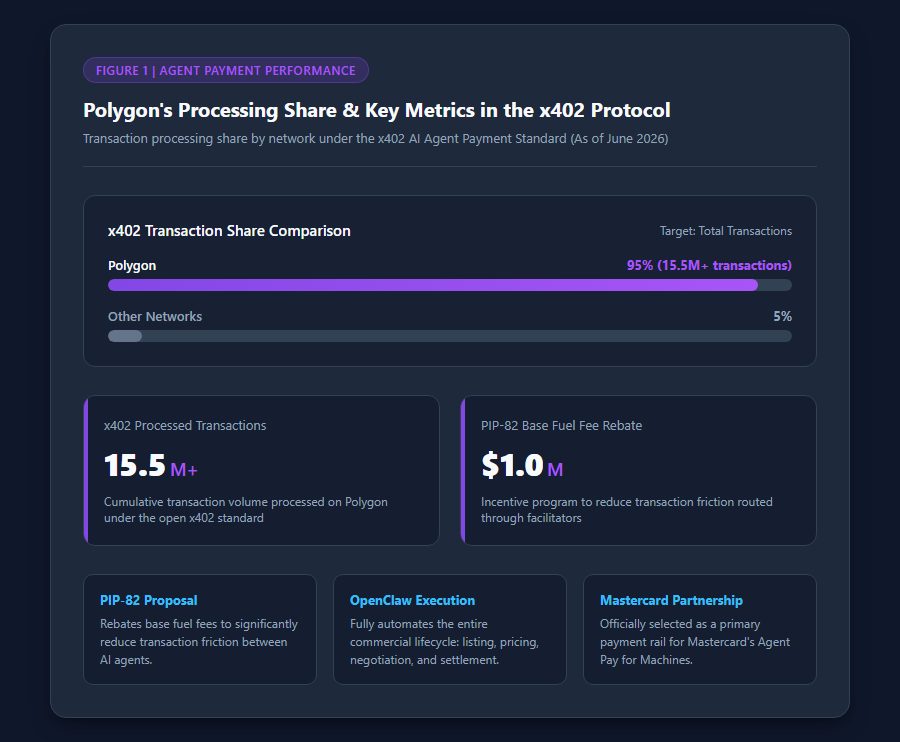Click the "Cumulative transaction volume processed on Polygon" description
Screen dimensions: 900x742
[246, 510]
